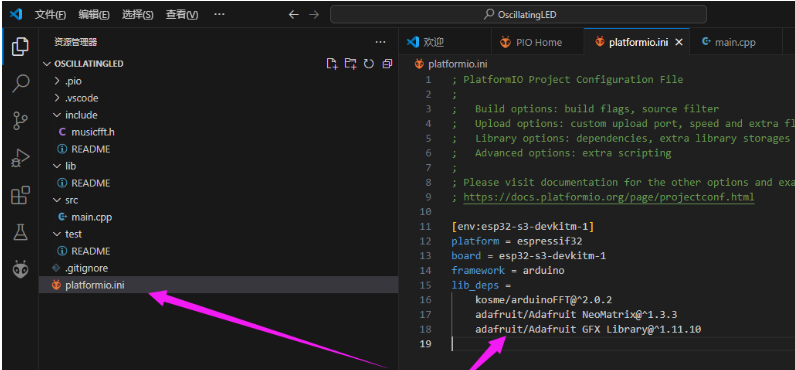Click the 资源管理器 panel title

(76, 43)
